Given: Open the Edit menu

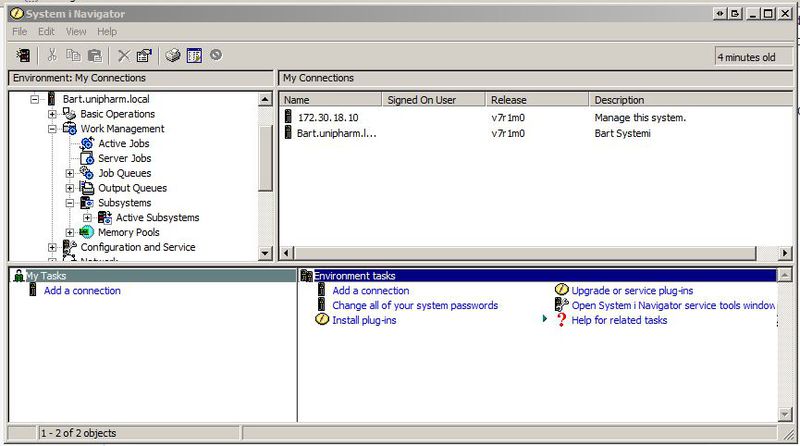Looking at the screenshot, I should [x=46, y=32].
